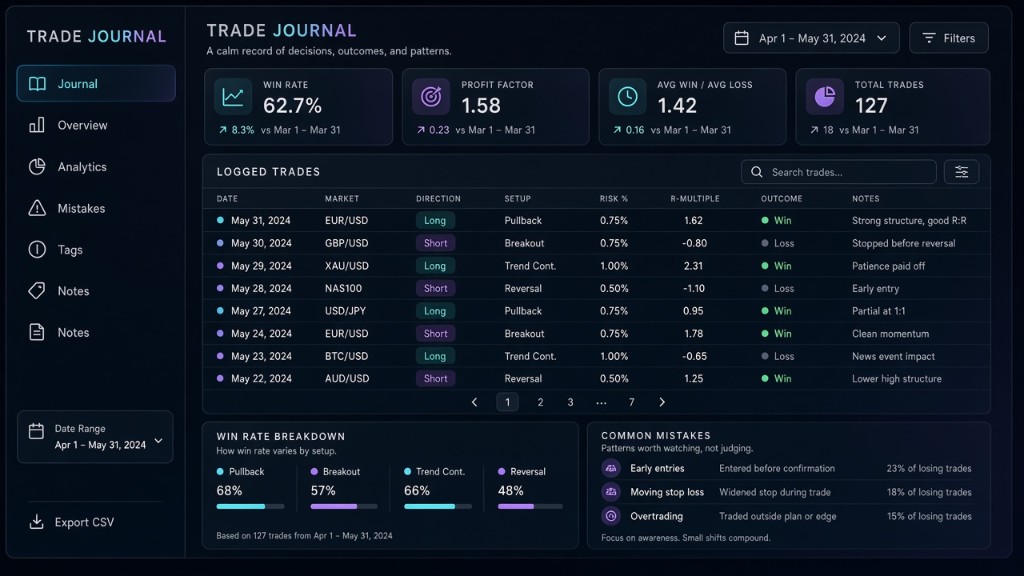Click the Profit Factor target icon

click(x=431, y=97)
